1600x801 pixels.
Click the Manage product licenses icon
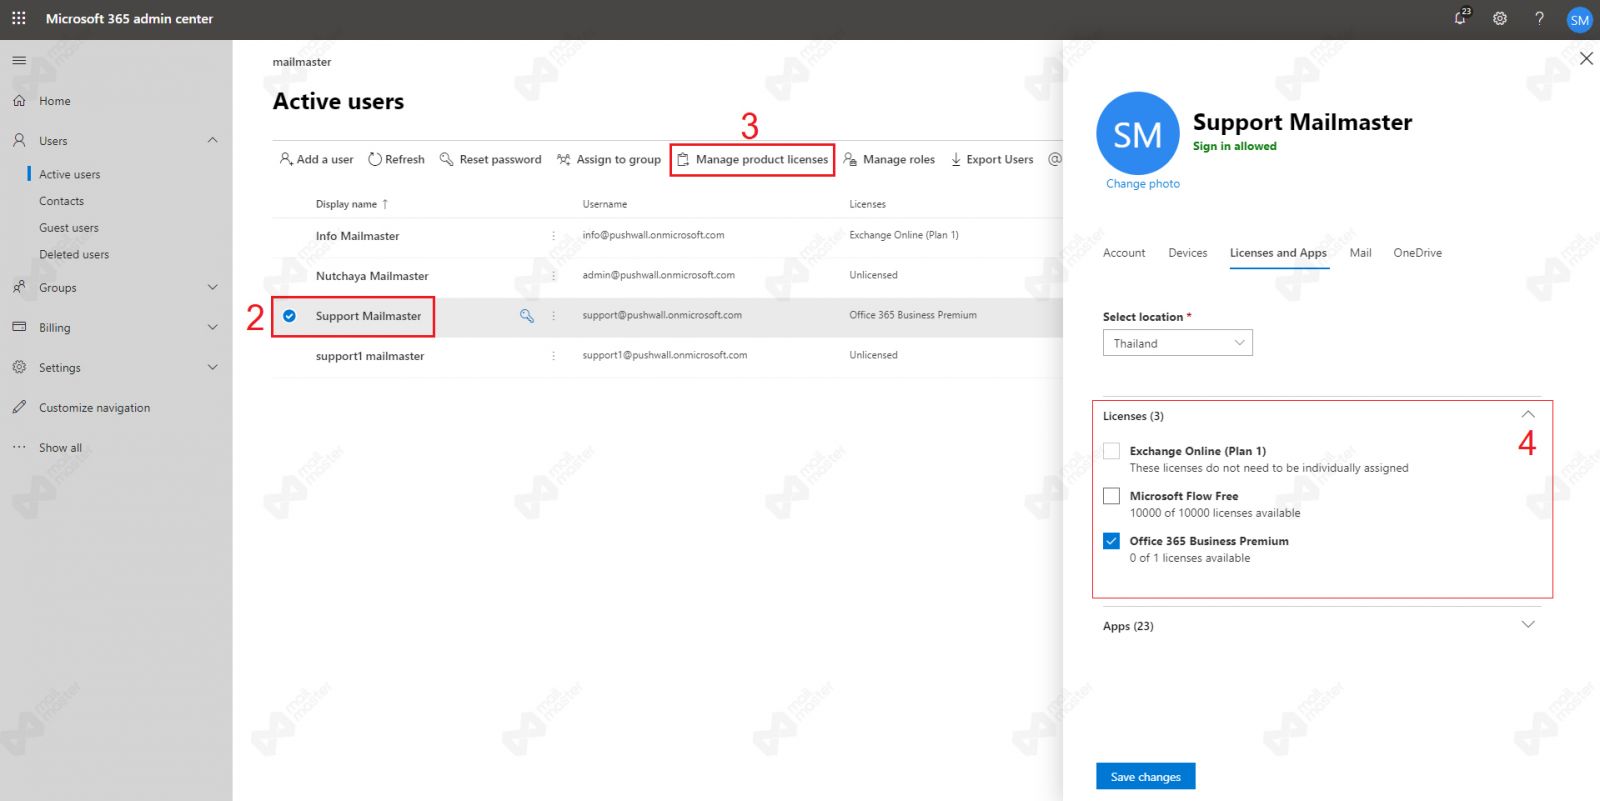click(684, 159)
